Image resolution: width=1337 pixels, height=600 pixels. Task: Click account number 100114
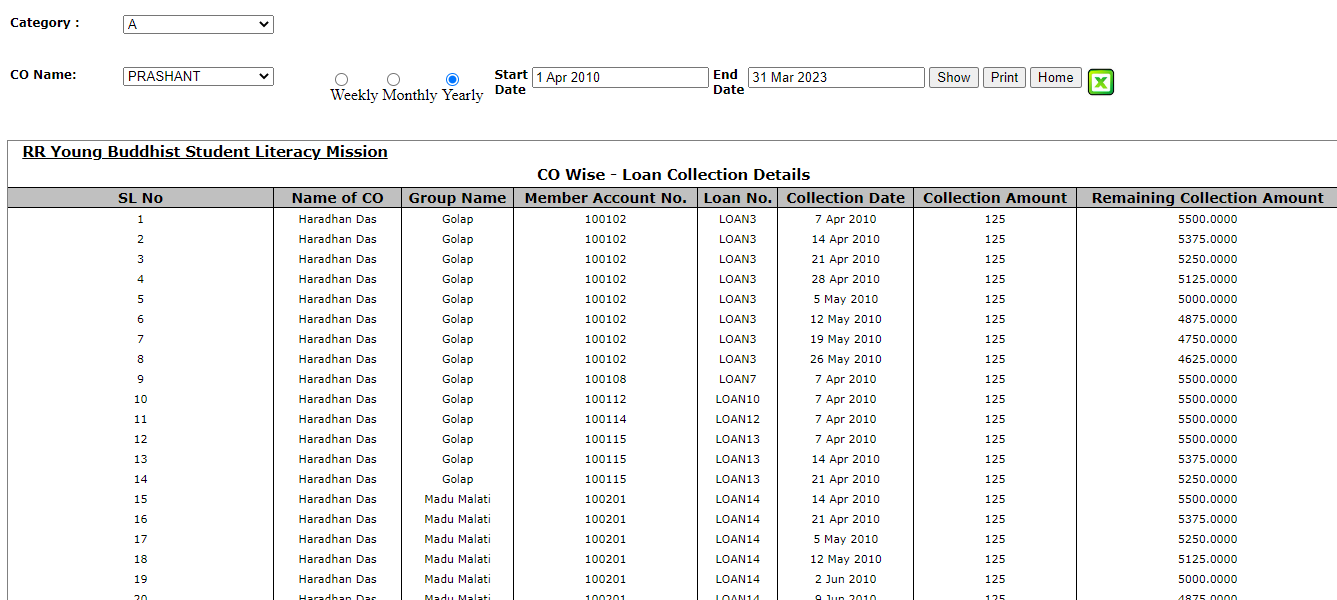606,419
